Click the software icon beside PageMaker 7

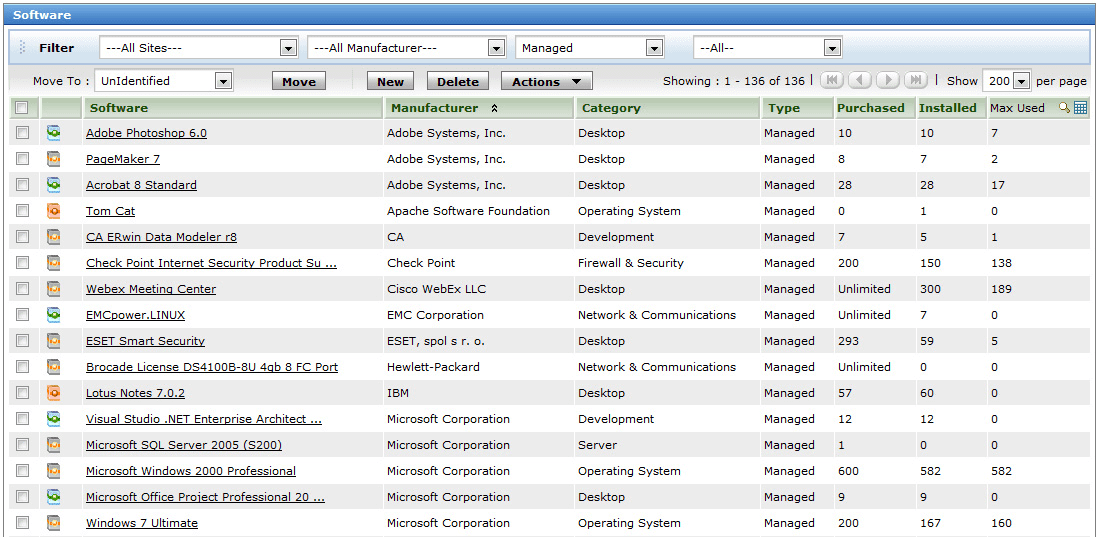(x=53, y=159)
